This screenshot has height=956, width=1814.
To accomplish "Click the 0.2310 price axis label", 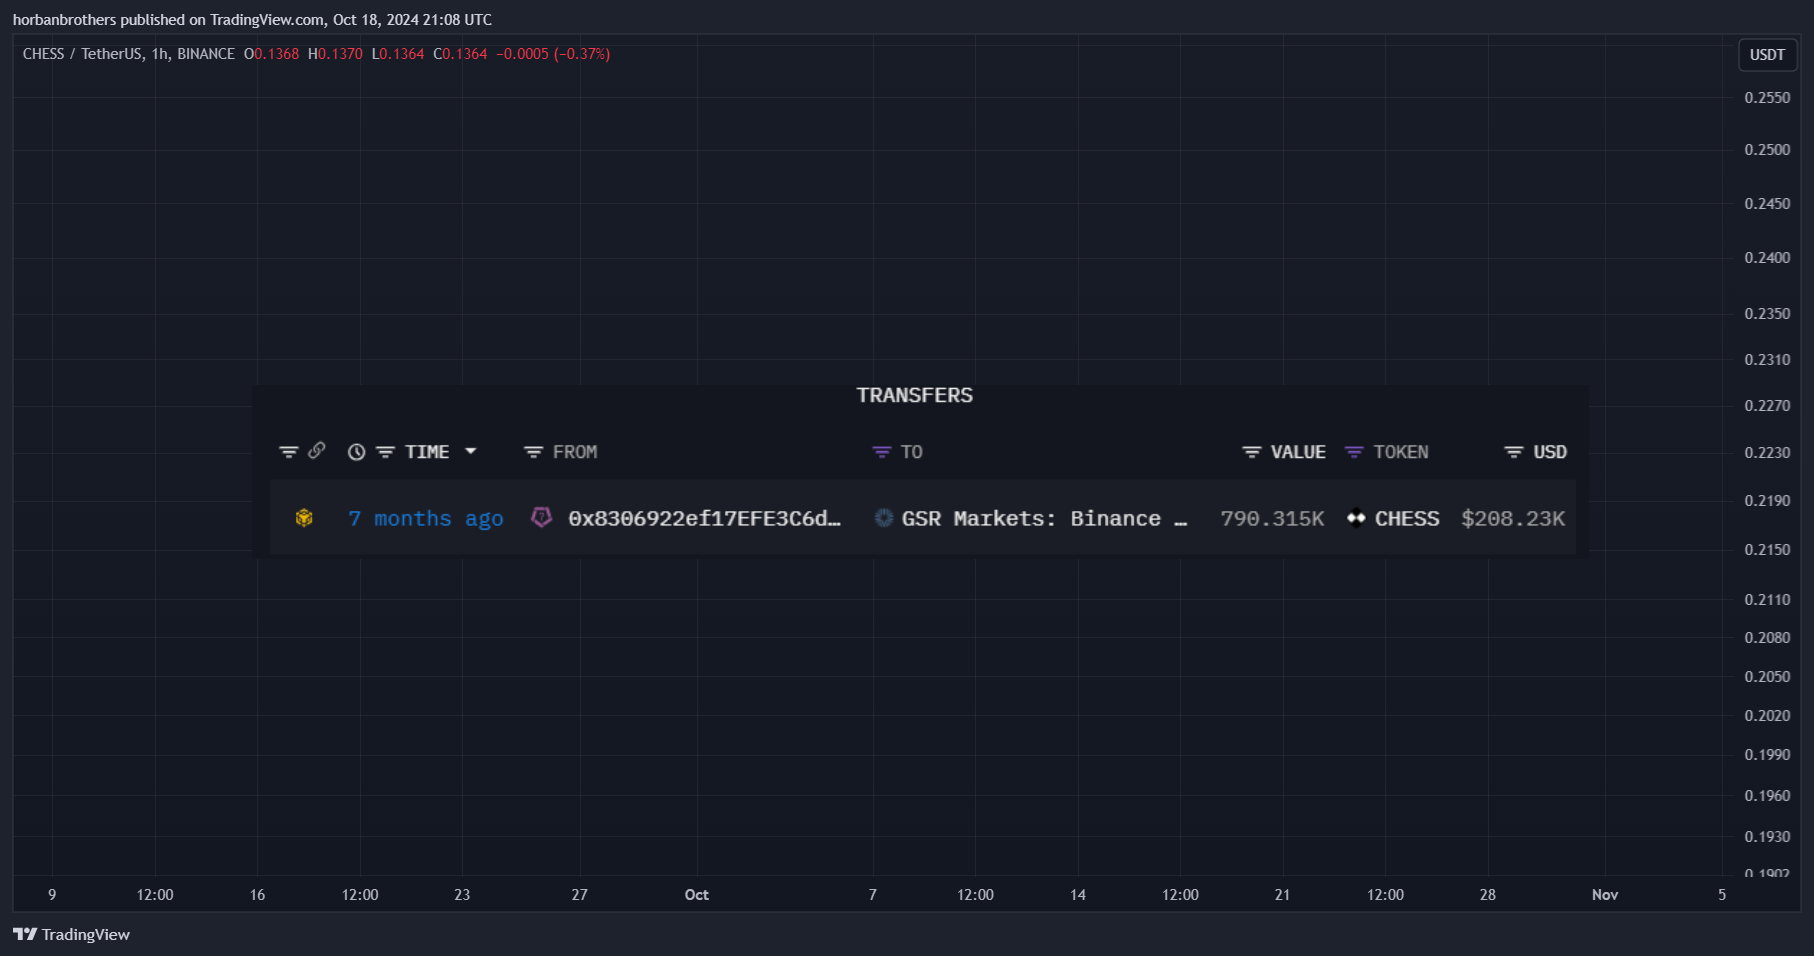I will pyautogui.click(x=1767, y=360).
